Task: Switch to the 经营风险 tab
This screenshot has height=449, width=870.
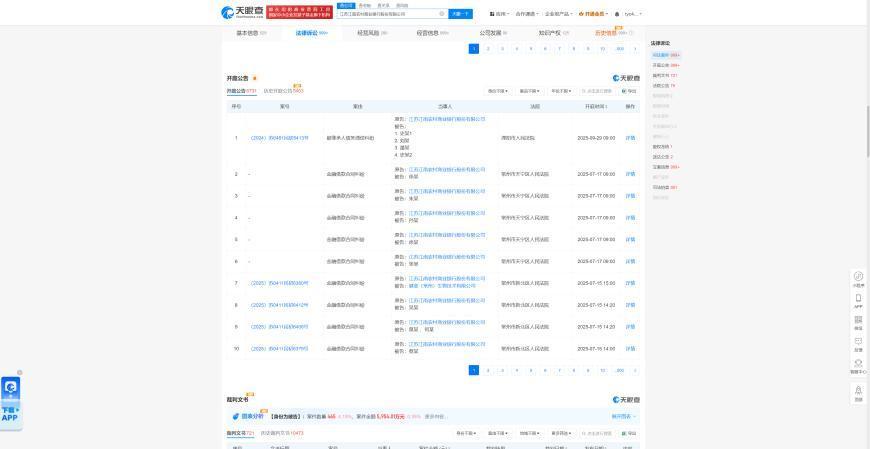Action: coord(372,33)
